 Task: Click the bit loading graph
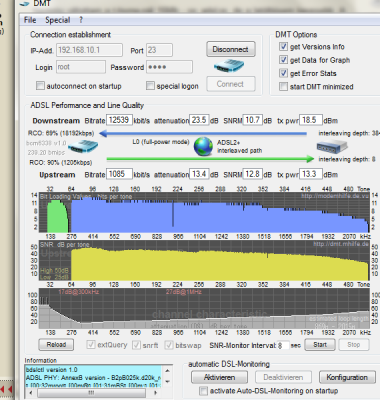click(x=204, y=212)
